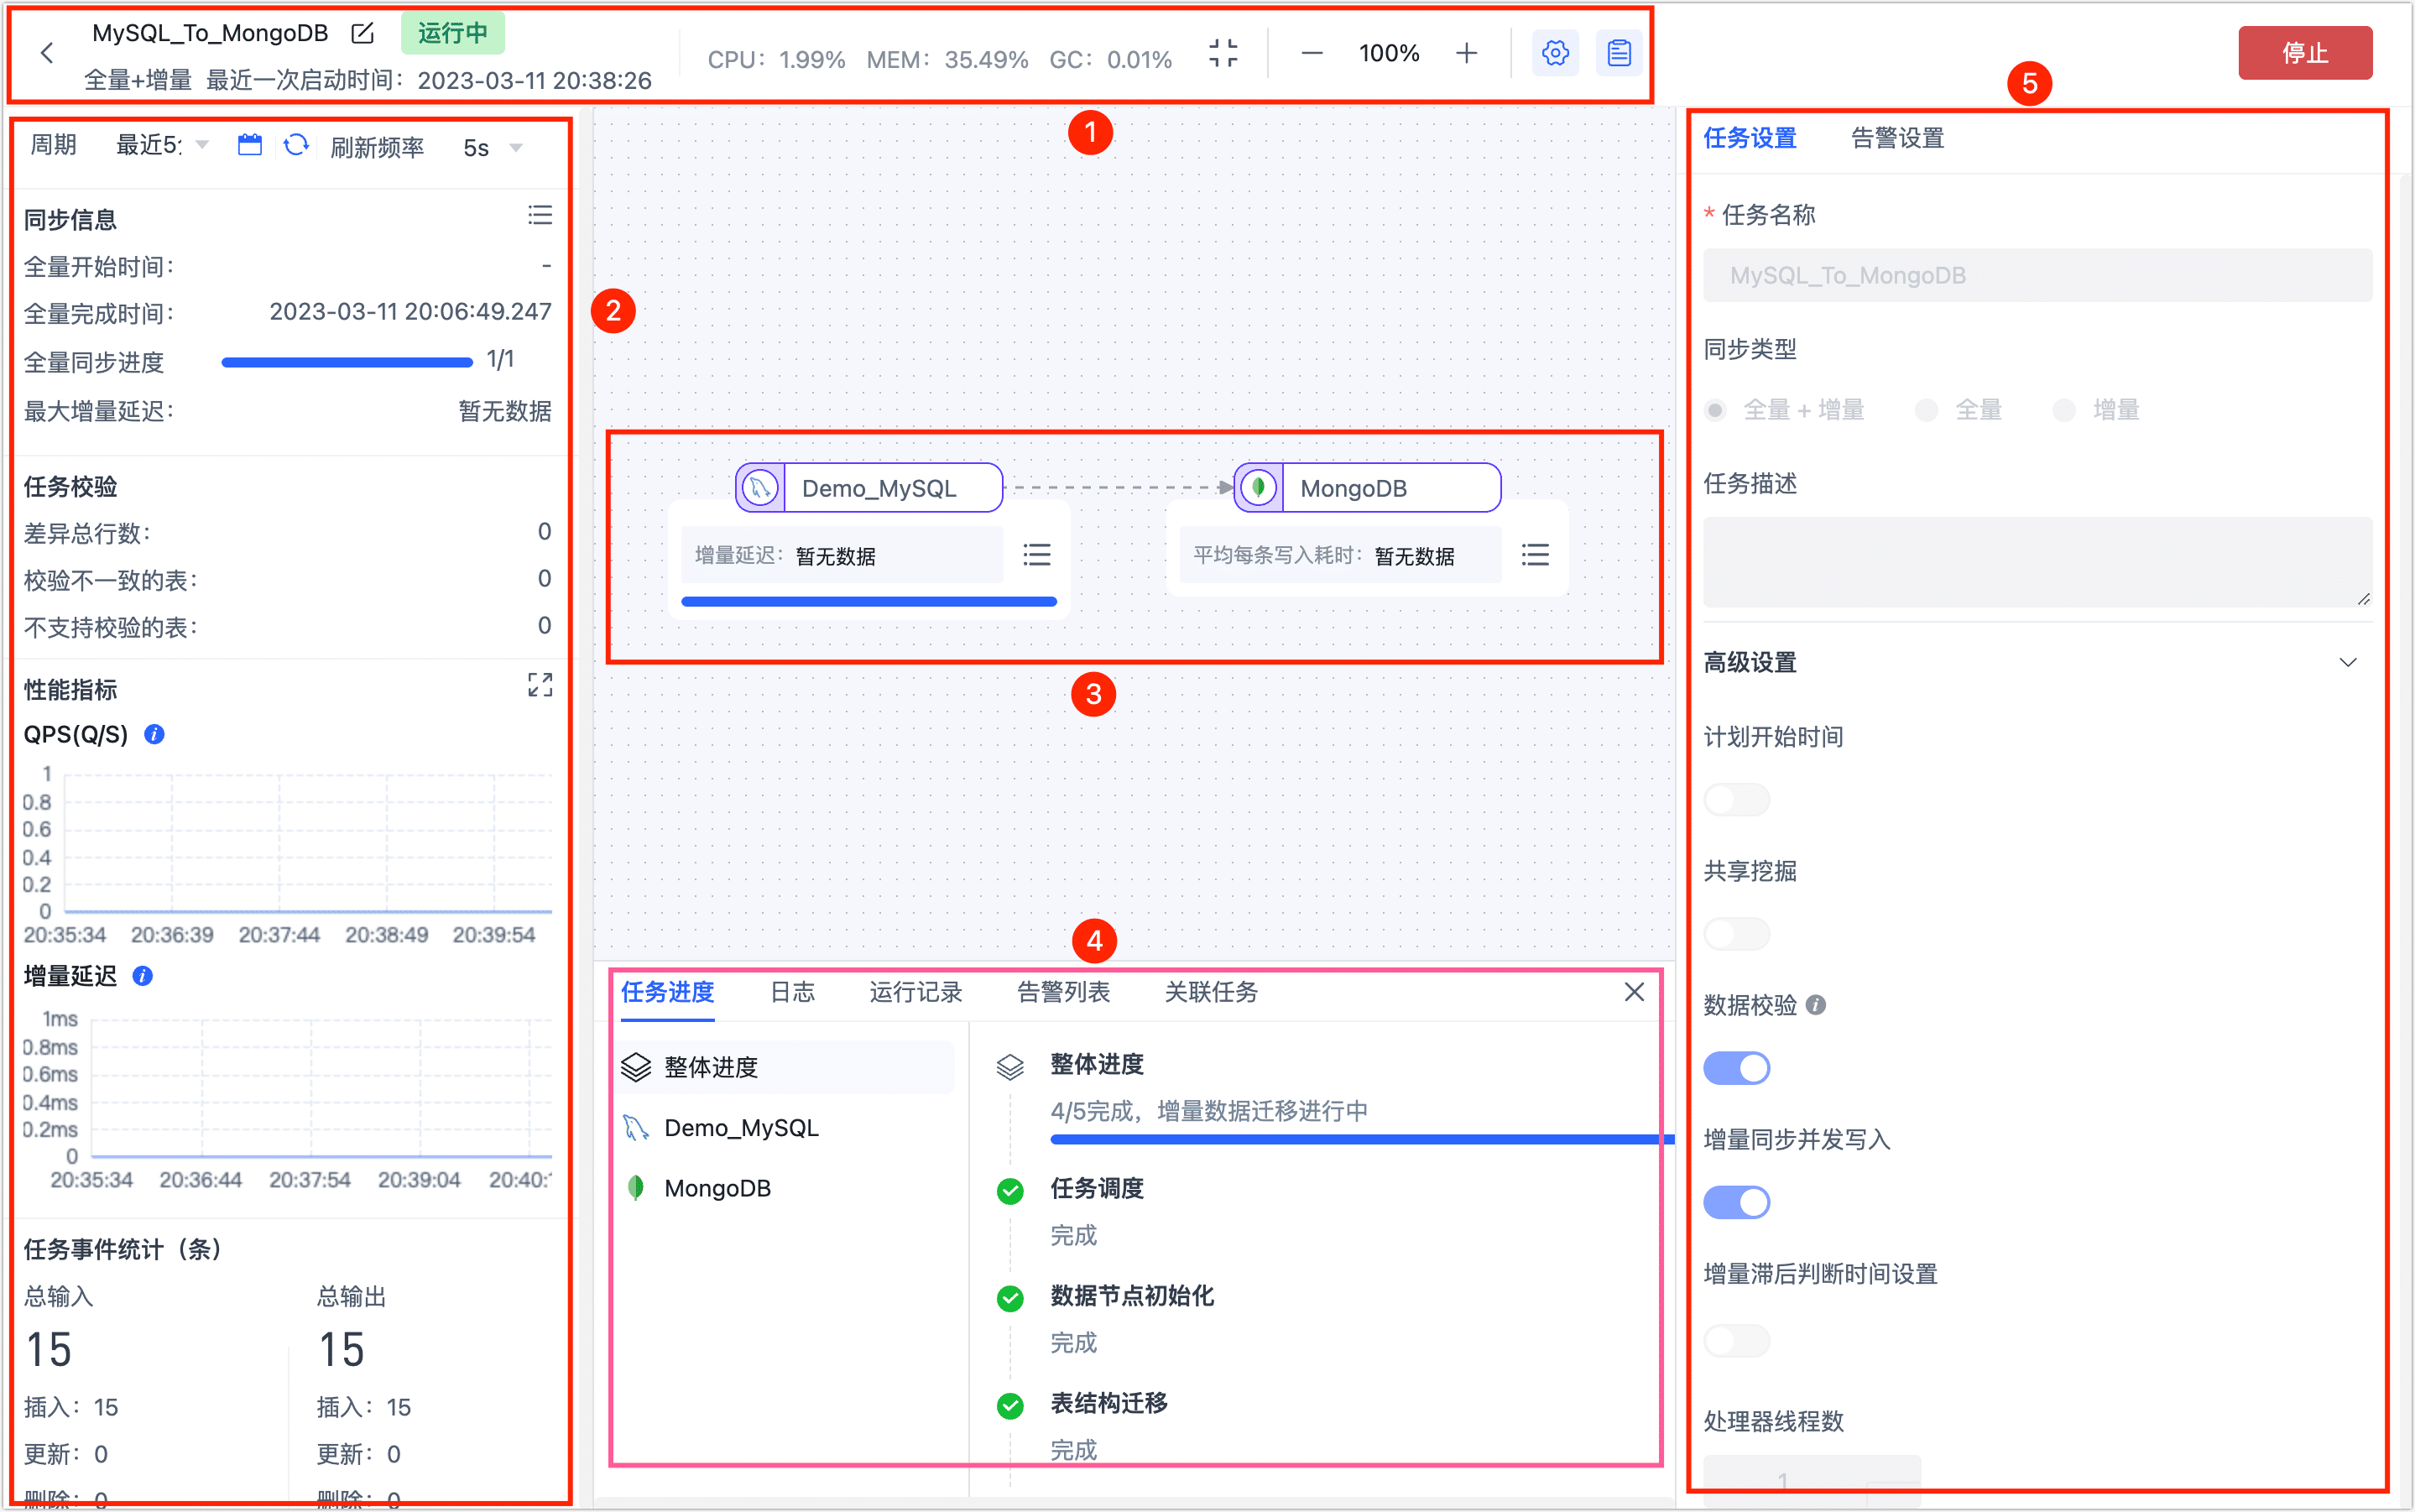Open the 最近5 period dropdown
The image size is (2415, 1512).
point(162,146)
